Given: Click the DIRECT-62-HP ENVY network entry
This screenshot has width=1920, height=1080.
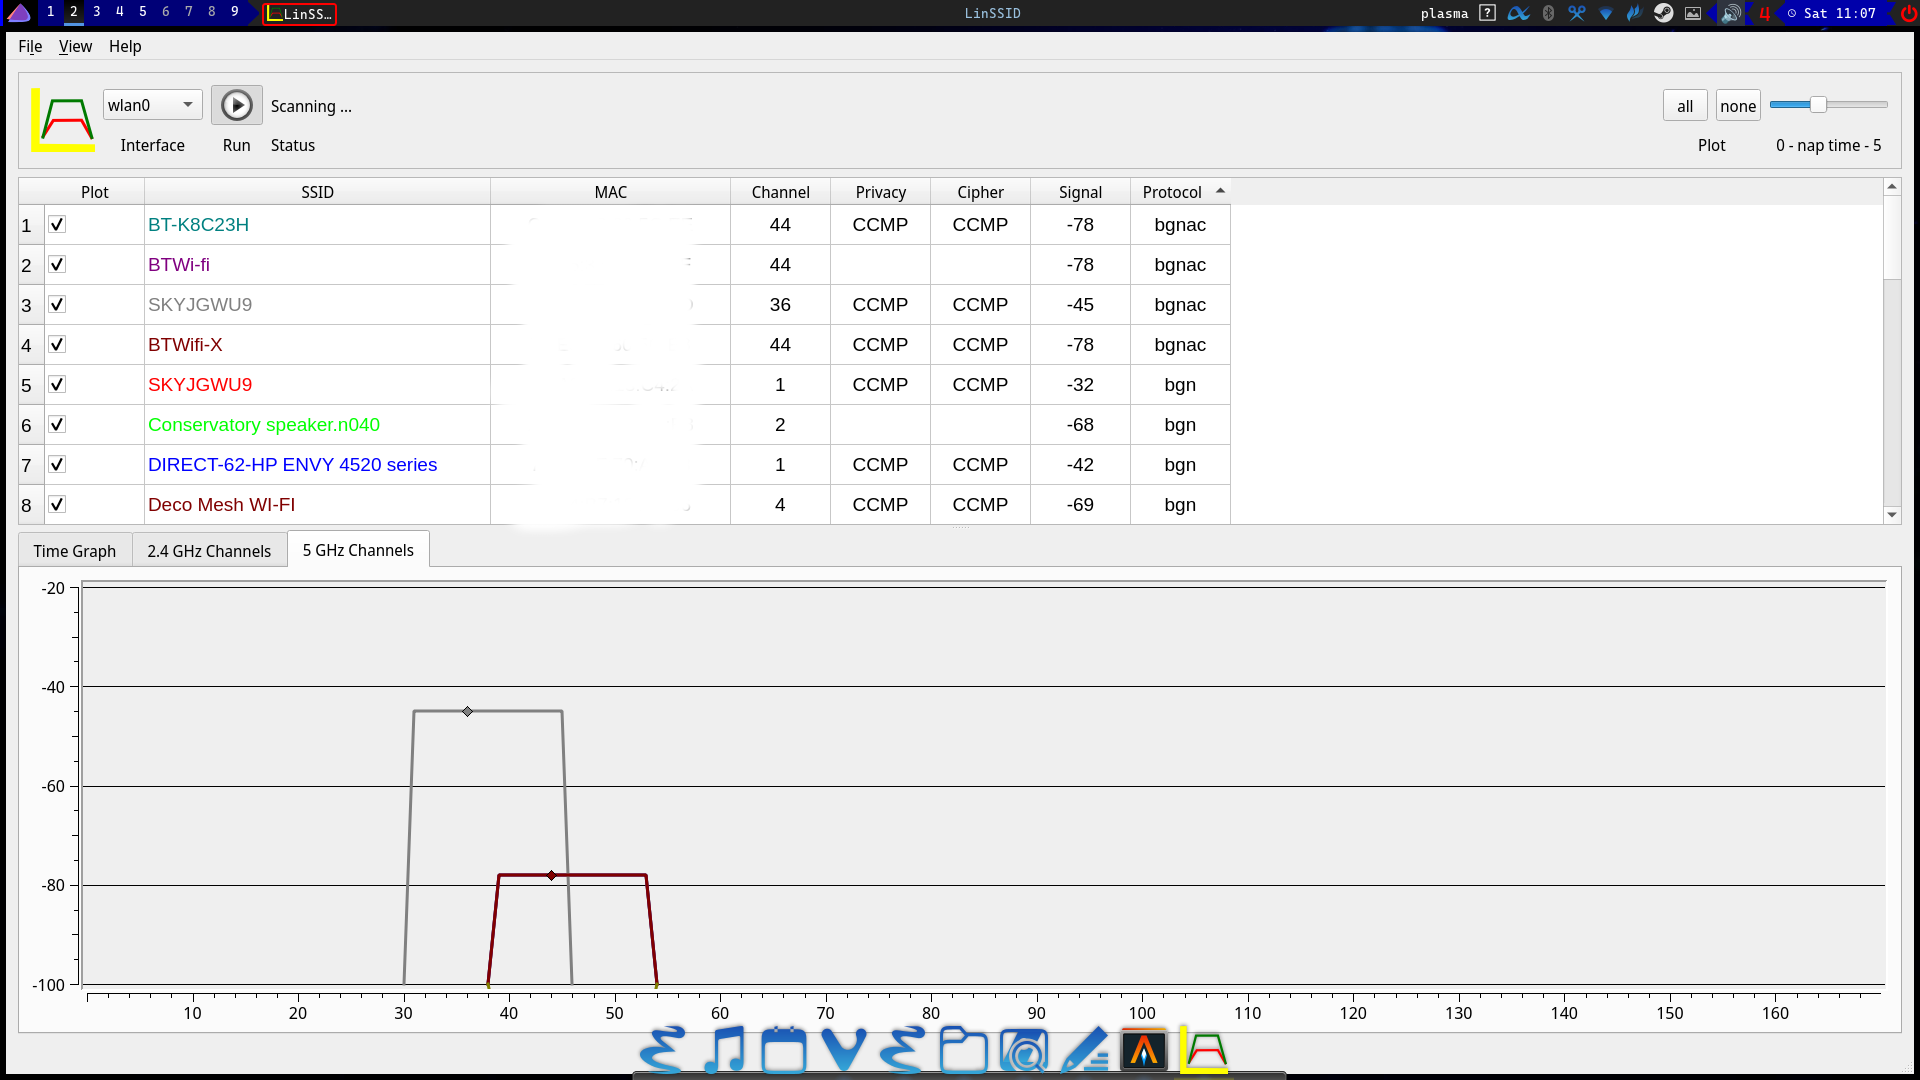Looking at the screenshot, I should click(293, 464).
